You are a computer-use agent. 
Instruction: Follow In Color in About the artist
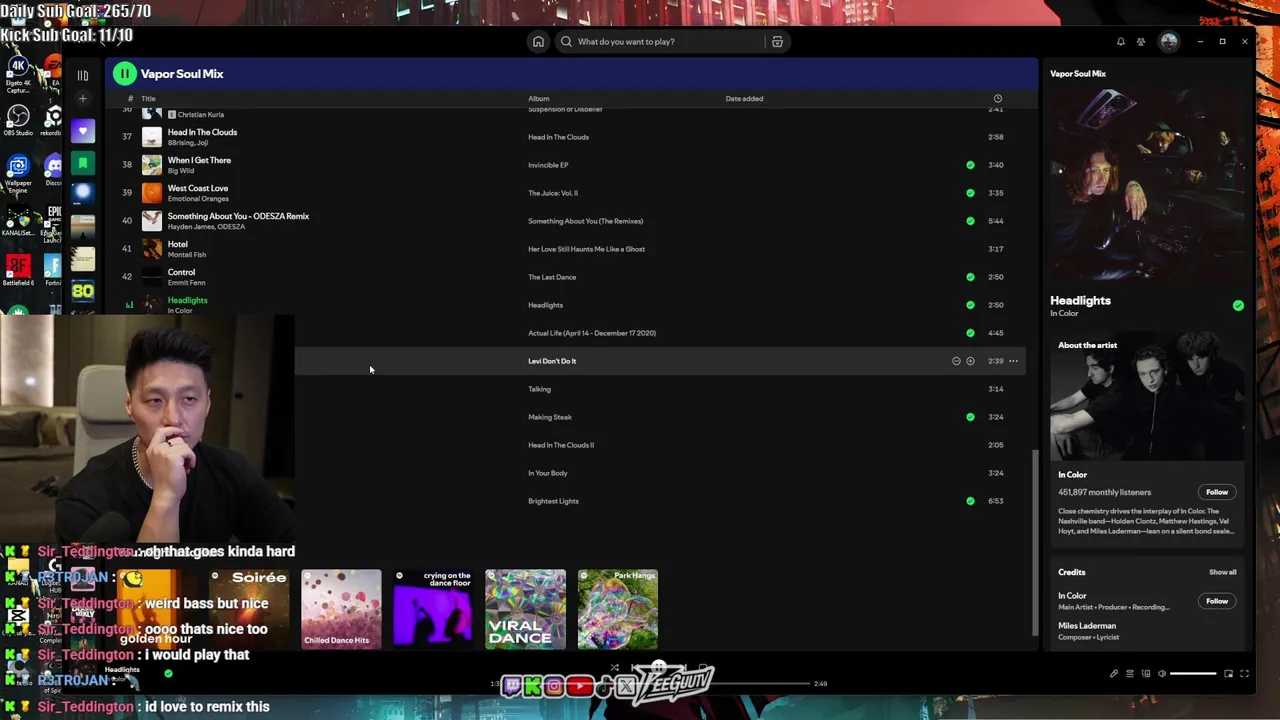[x=1217, y=492]
